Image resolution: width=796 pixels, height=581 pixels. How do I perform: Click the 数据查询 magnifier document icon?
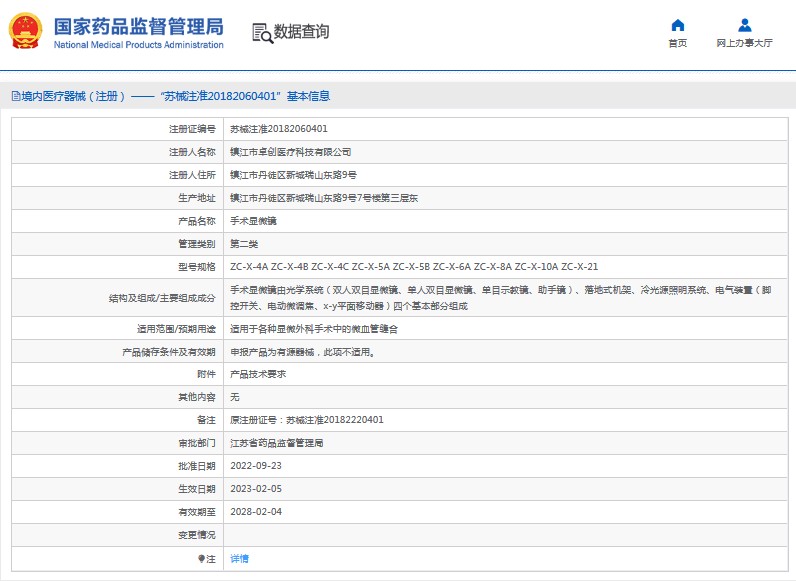pos(262,32)
